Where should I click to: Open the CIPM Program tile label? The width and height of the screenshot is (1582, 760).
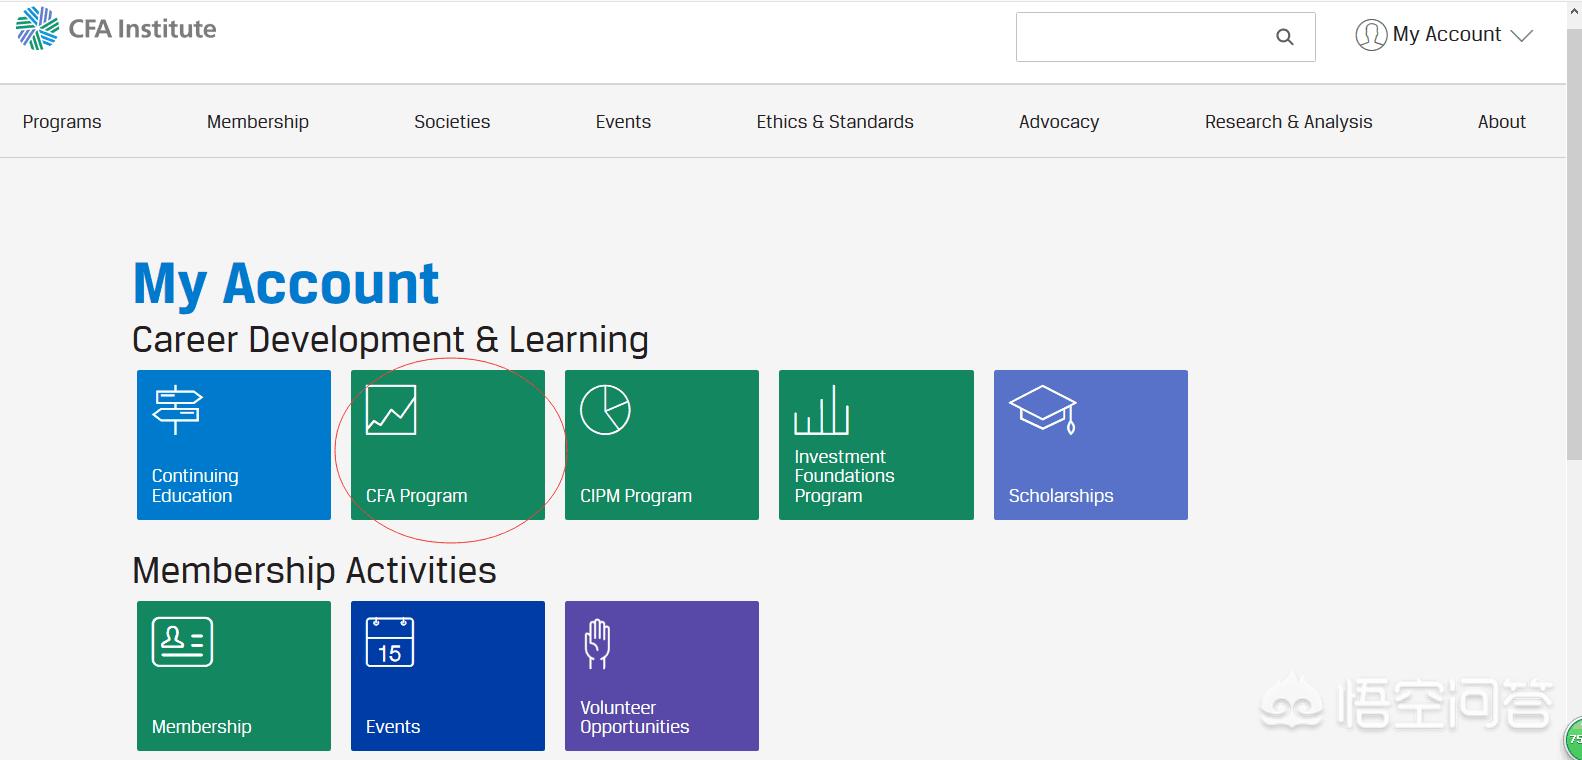636,496
